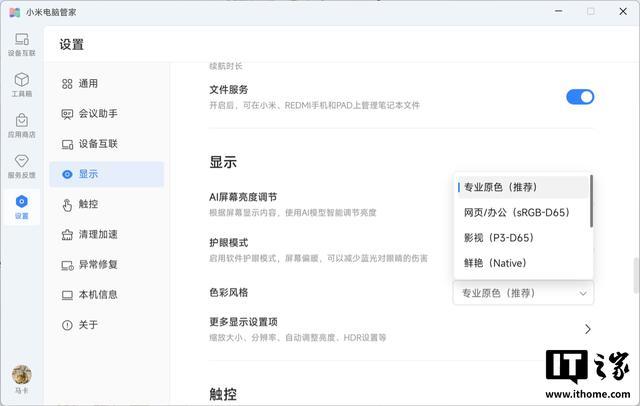The width and height of the screenshot is (640, 406).
Task: Toggle the 文件服务 switch off
Action: tap(580, 97)
